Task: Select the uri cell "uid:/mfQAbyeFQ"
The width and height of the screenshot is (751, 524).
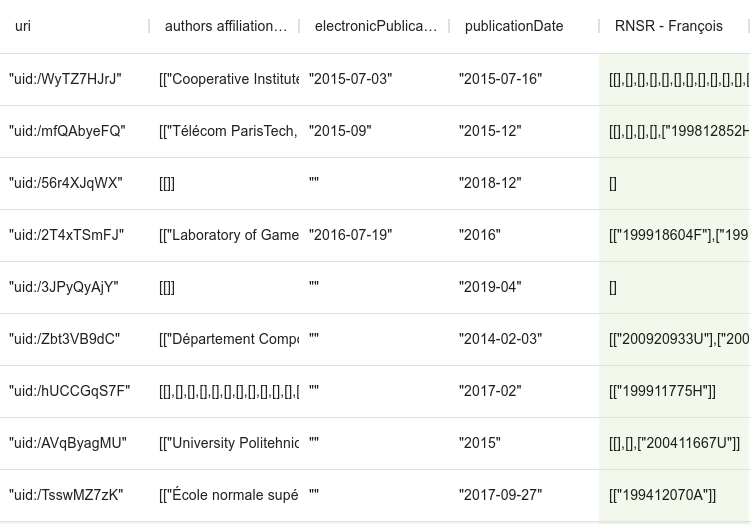Action: tap(67, 131)
